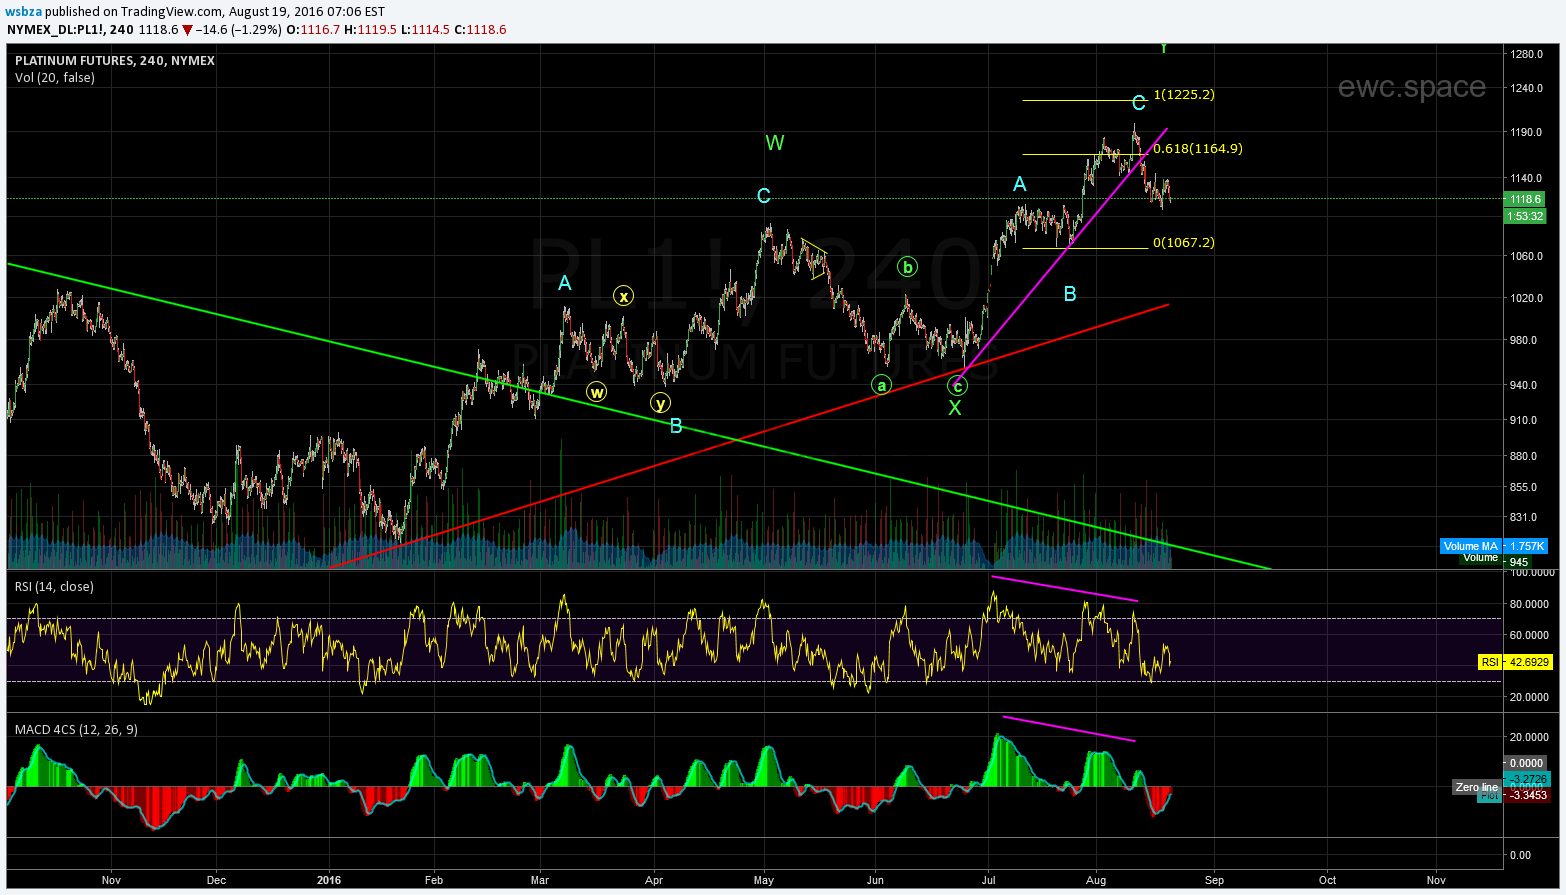Select the 1(1225.2) Fibonacci level label
The width and height of the screenshot is (1566, 895).
(1184, 95)
